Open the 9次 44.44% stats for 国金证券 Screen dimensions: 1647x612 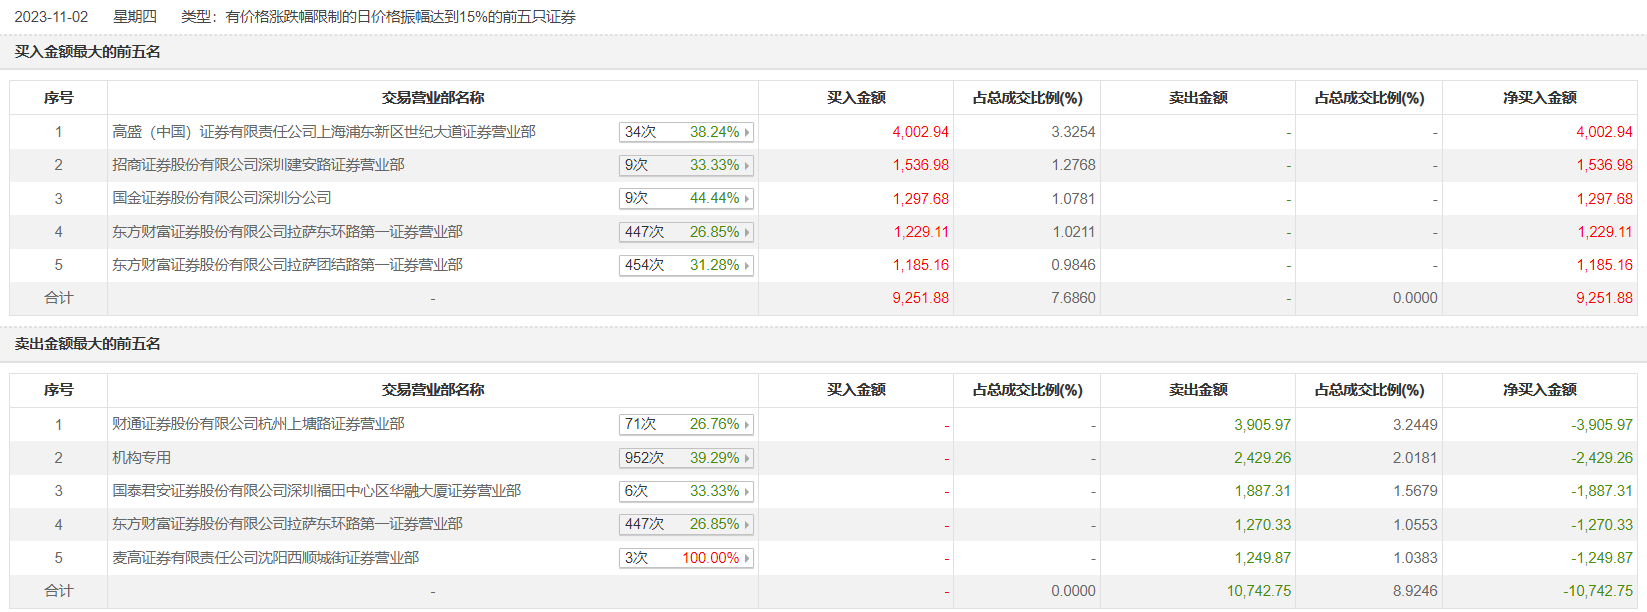pos(685,198)
